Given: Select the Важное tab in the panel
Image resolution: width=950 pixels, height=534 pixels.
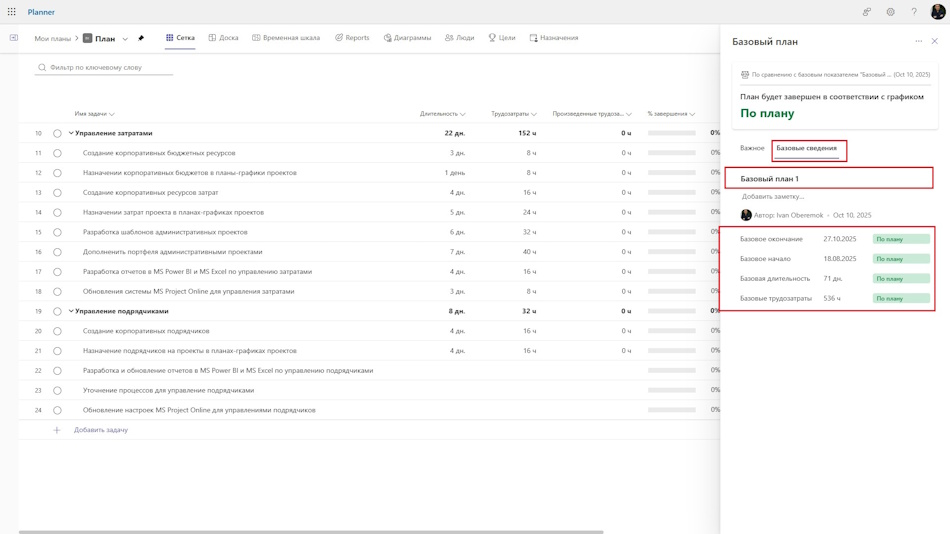Looking at the screenshot, I should pos(752,148).
